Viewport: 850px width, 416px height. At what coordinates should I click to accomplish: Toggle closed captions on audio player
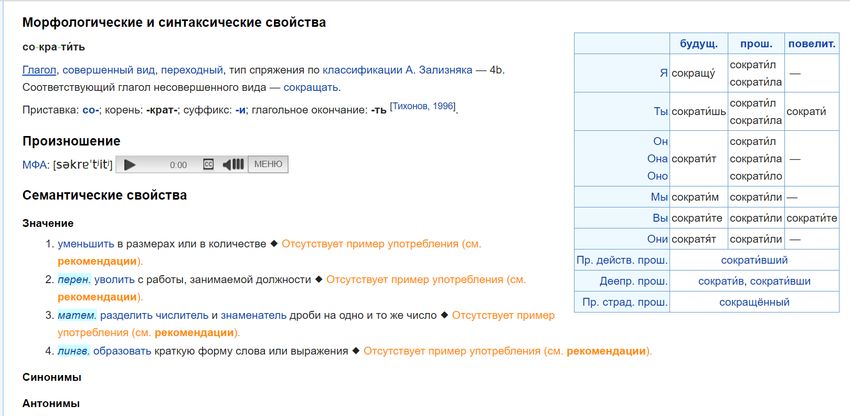click(x=208, y=164)
